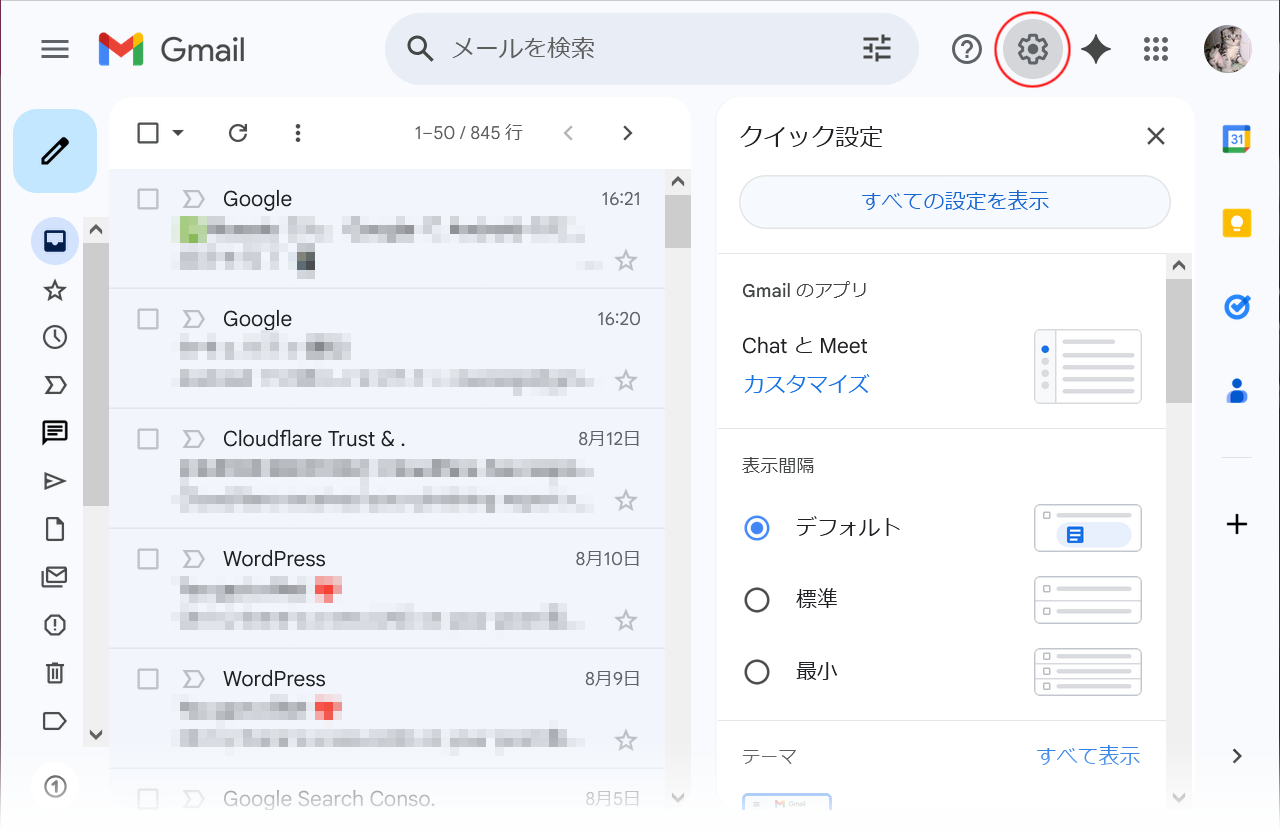Viewport: 1280px width, 834px height.
Task: Select the 16:20 Google email checkbox
Action: [x=148, y=319]
